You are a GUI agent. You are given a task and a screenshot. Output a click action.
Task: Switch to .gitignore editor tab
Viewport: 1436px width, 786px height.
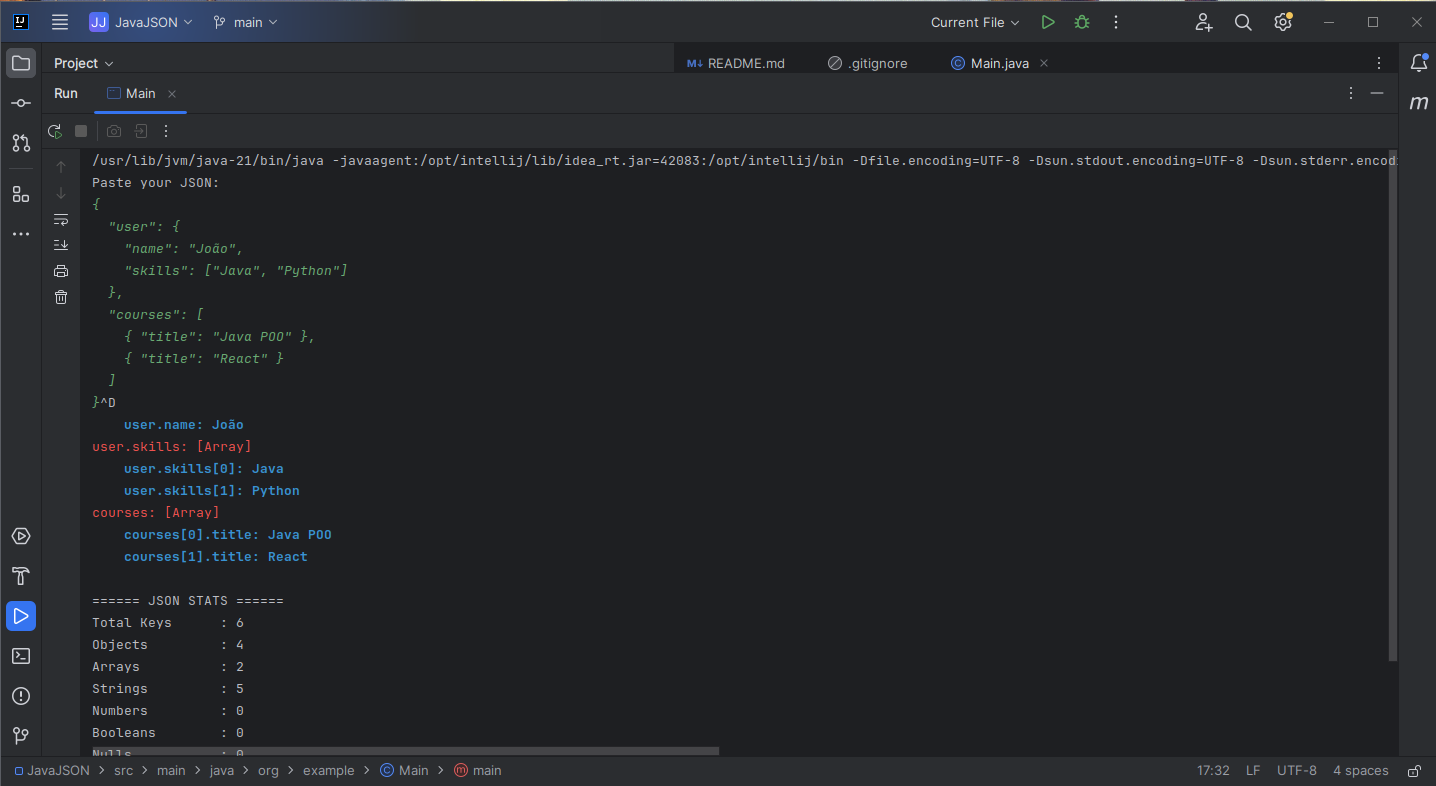pyautogui.click(x=868, y=63)
